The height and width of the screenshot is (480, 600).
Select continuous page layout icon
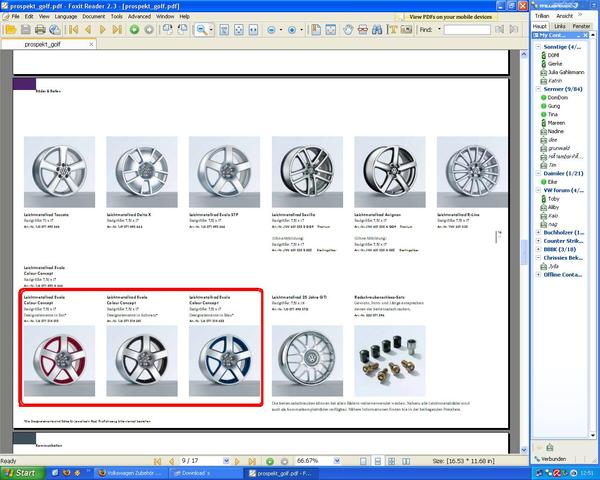point(378,461)
